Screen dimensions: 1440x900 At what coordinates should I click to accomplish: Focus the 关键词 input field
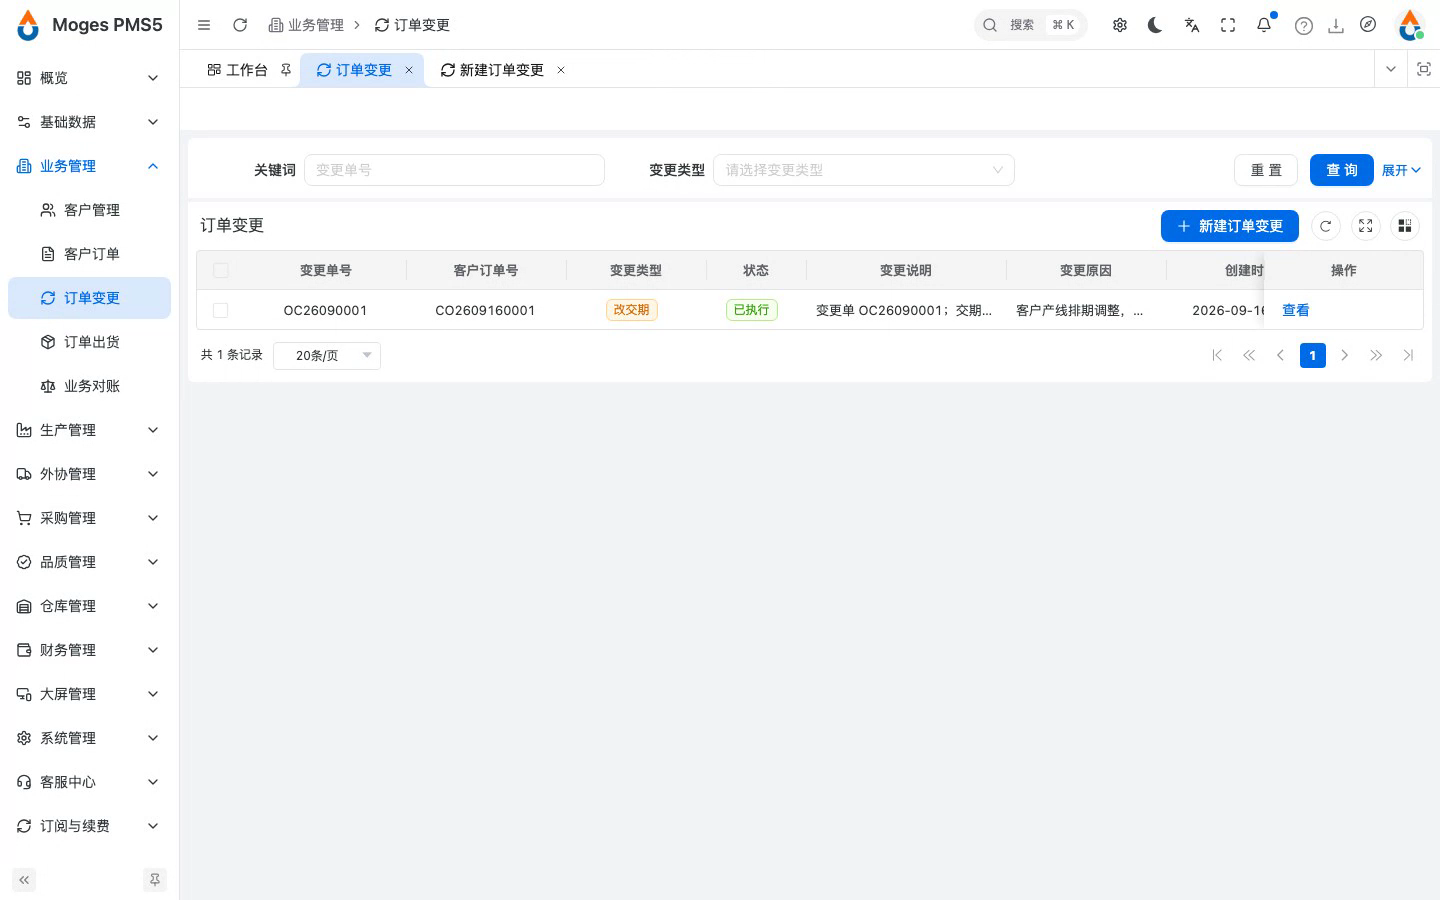454,170
